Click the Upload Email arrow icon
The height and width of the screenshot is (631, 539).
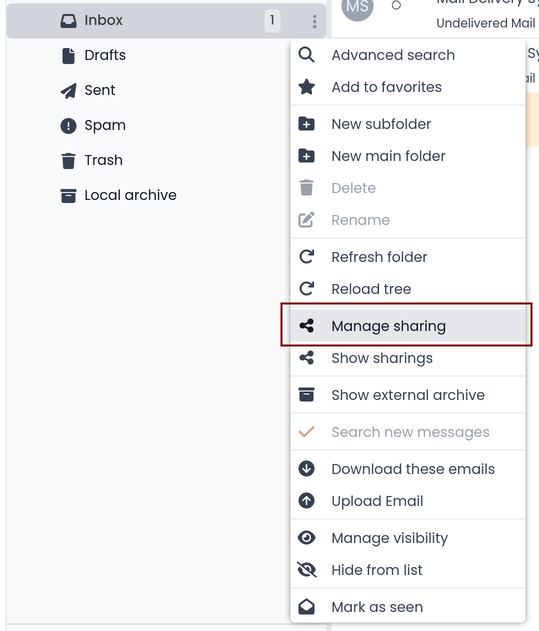[x=306, y=501]
